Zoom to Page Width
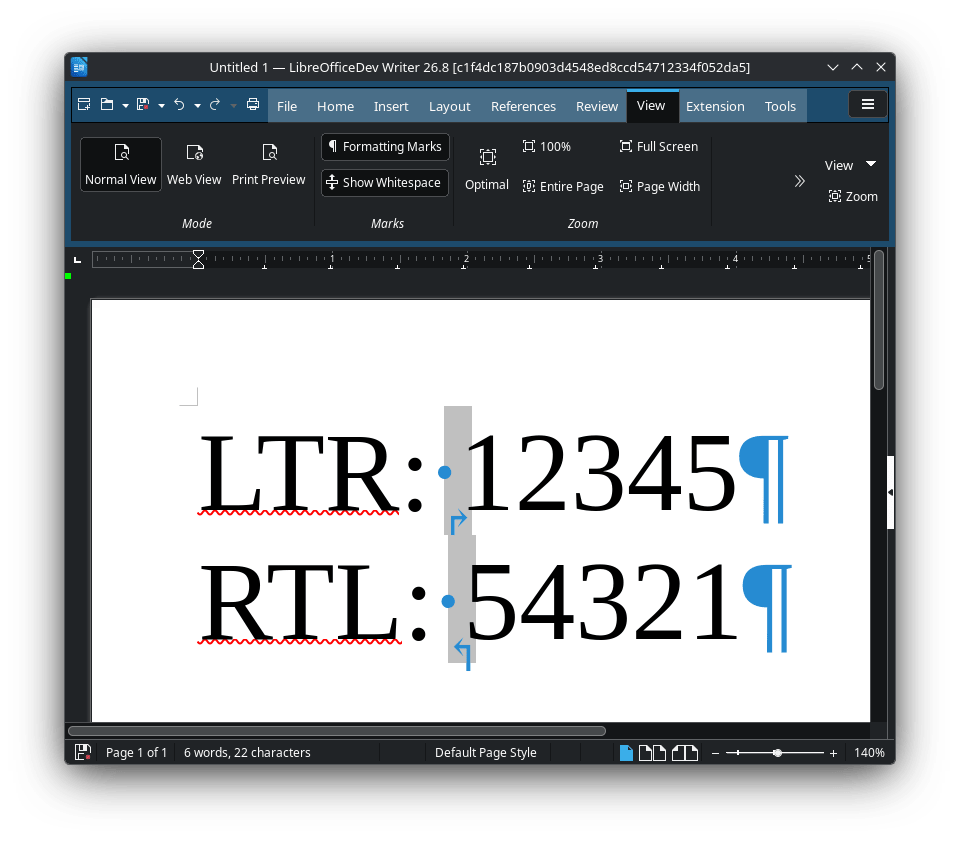 pyautogui.click(x=659, y=187)
